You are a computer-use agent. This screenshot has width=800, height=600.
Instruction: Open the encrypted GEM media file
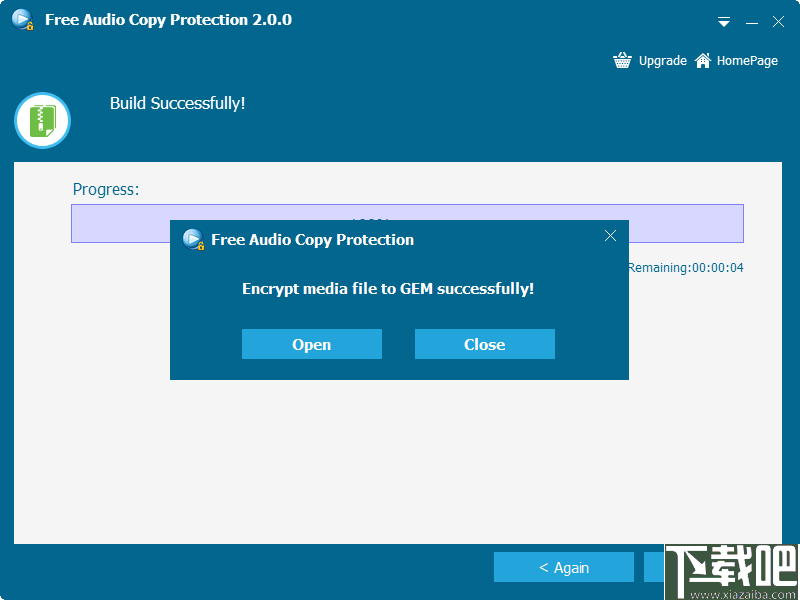click(x=311, y=344)
